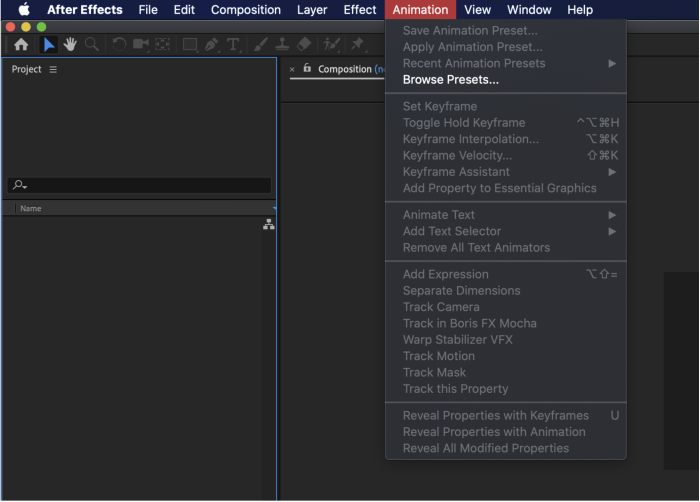Click Keyframe Velocity menu entry
This screenshot has height=502, width=700.
coord(506,155)
